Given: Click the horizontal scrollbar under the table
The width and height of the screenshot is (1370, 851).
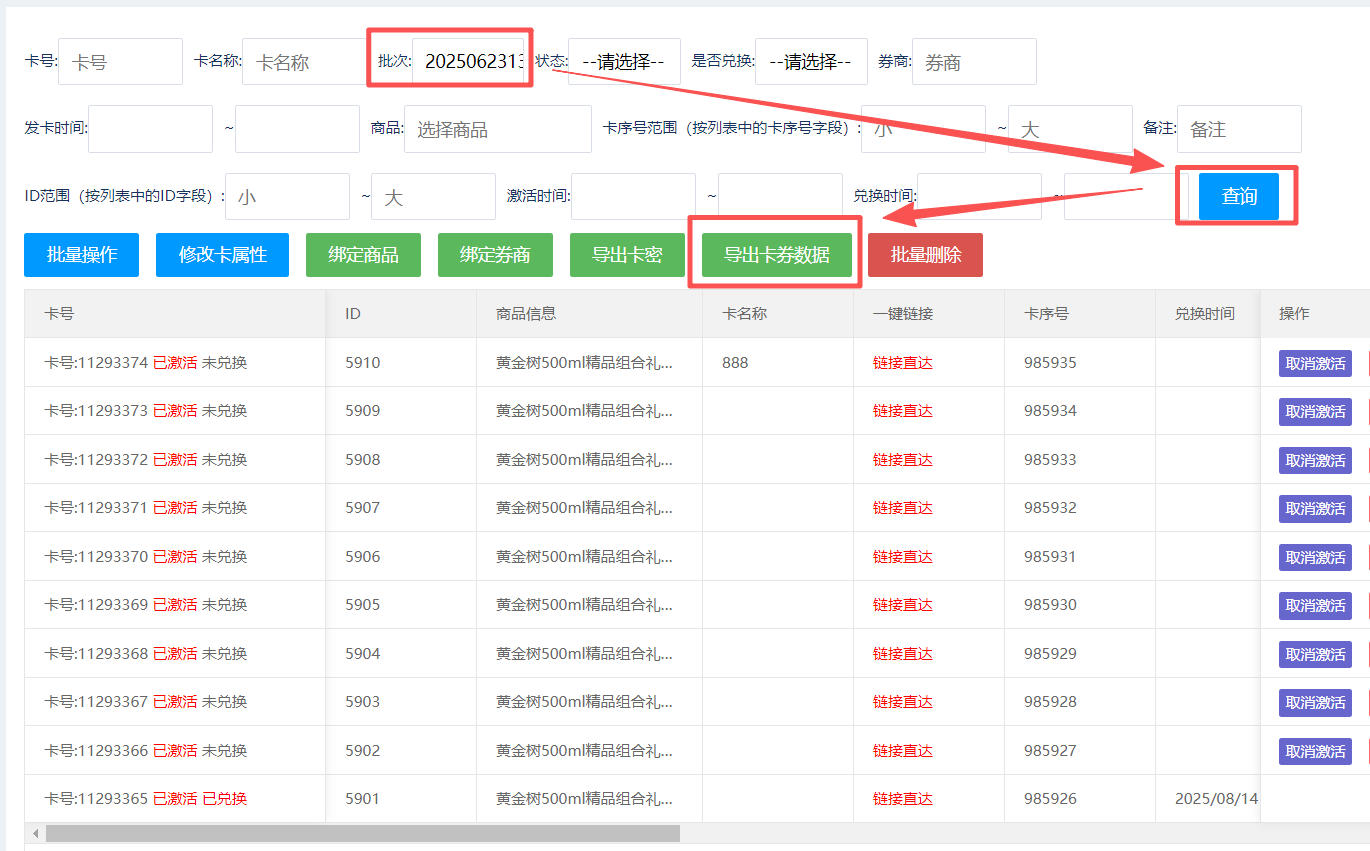Looking at the screenshot, I should click(362, 833).
